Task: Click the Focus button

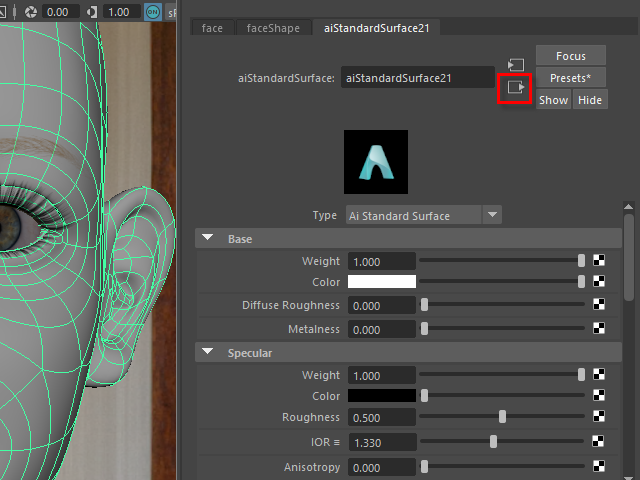Action: pos(570,56)
